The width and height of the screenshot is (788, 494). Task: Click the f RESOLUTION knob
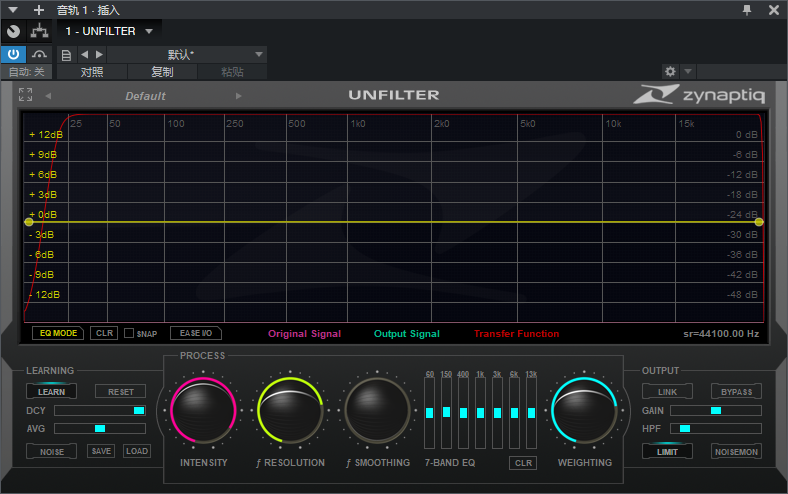[290, 411]
